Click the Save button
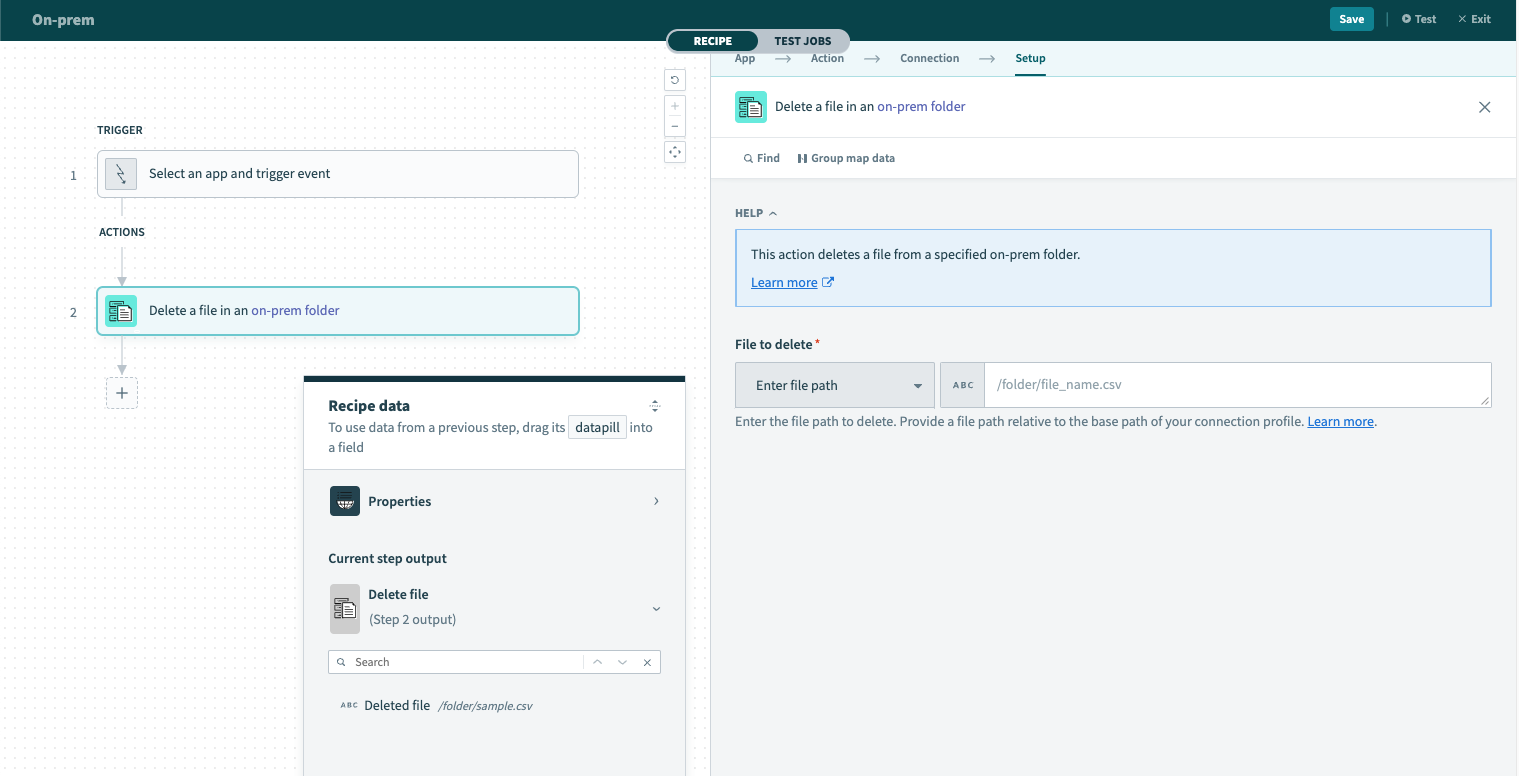This screenshot has height=776, width=1519. coord(1351,19)
